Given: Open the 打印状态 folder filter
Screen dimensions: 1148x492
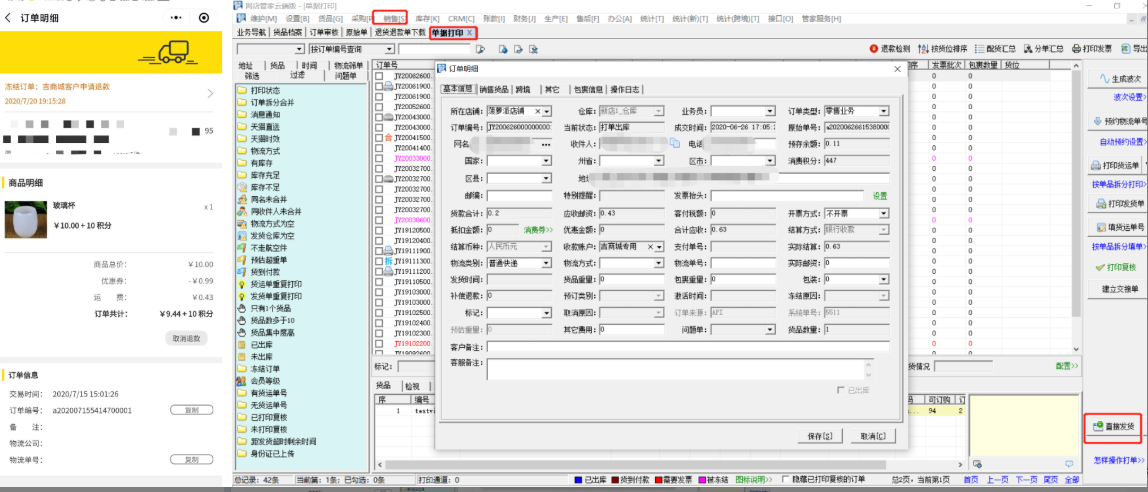Looking at the screenshot, I should [x=265, y=91].
